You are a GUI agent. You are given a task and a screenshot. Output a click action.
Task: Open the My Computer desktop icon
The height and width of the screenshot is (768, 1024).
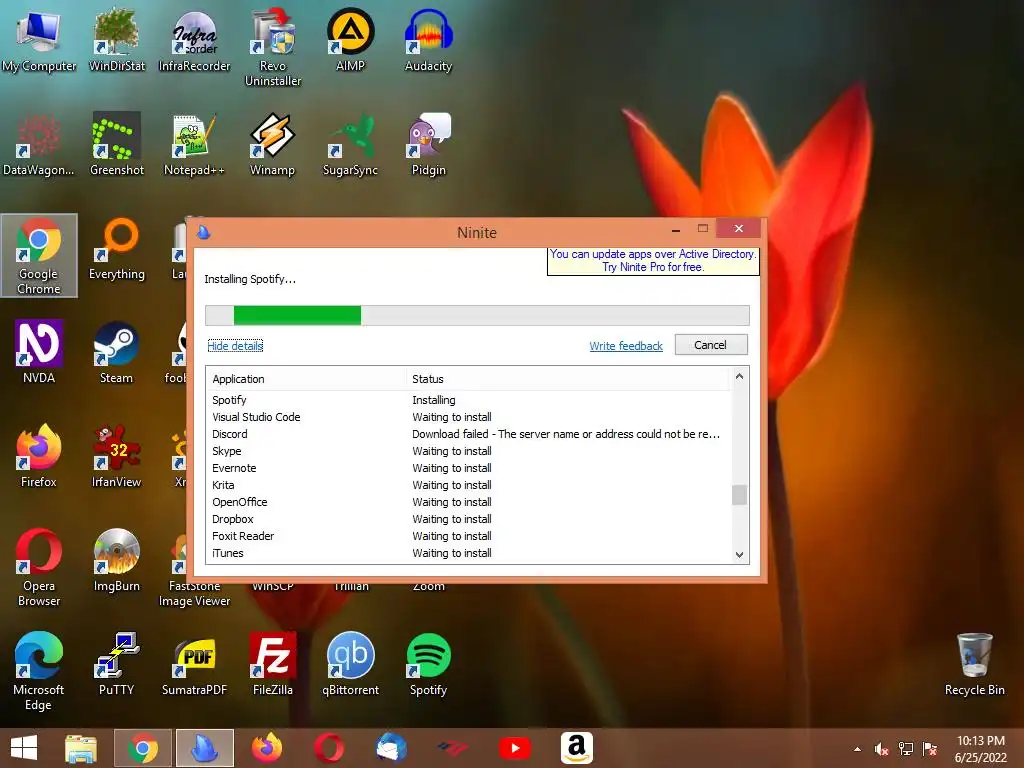coord(39,40)
